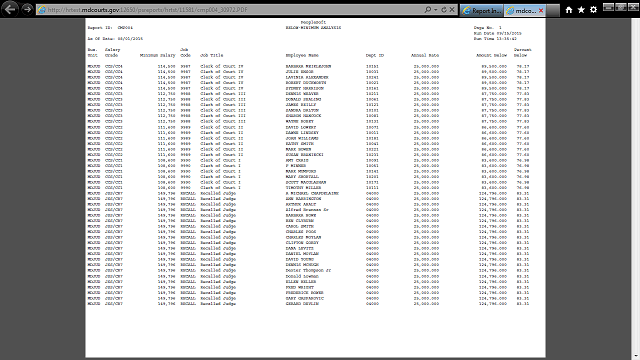Click the Dept ID column header

pos(374,55)
